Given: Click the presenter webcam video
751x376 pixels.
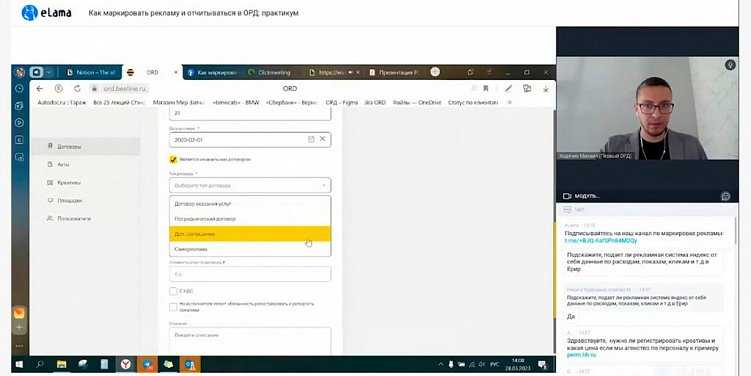Looking at the screenshot, I should (647, 108).
